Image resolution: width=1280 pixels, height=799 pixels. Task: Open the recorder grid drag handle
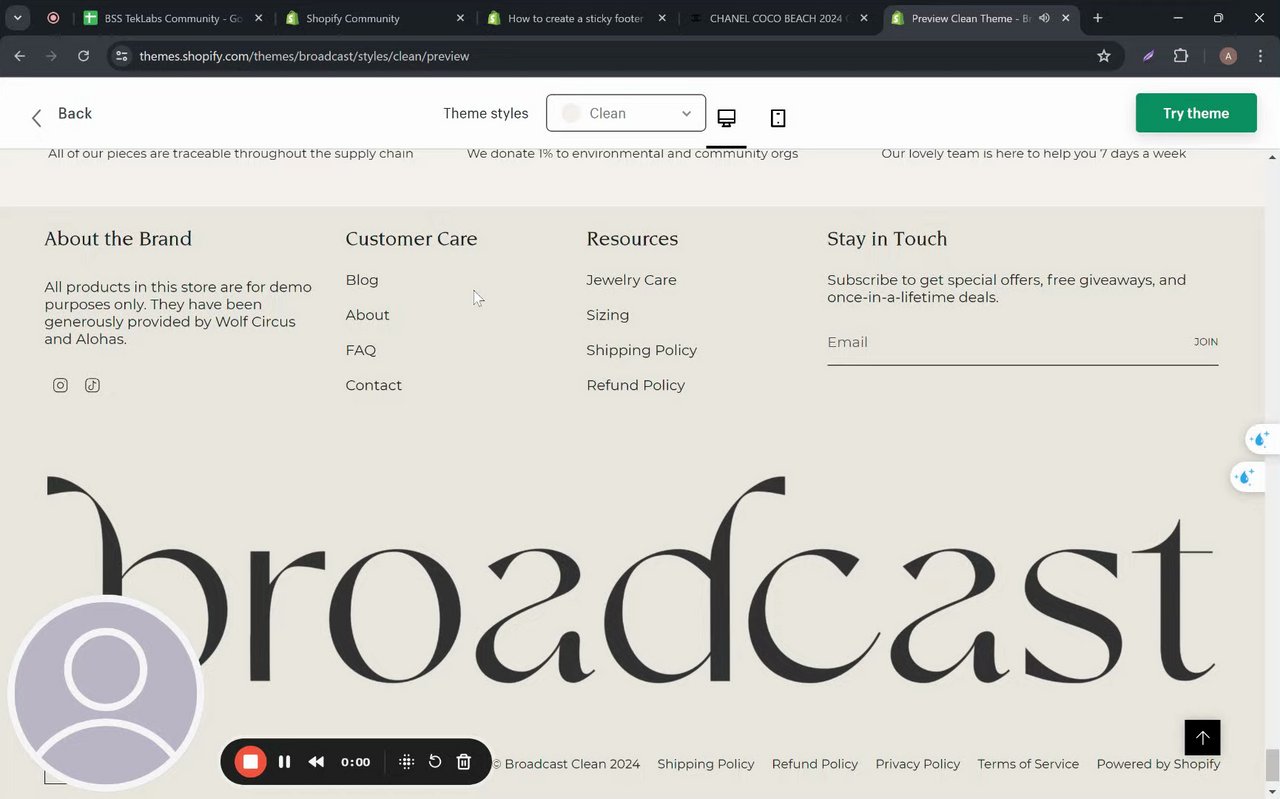pos(406,762)
